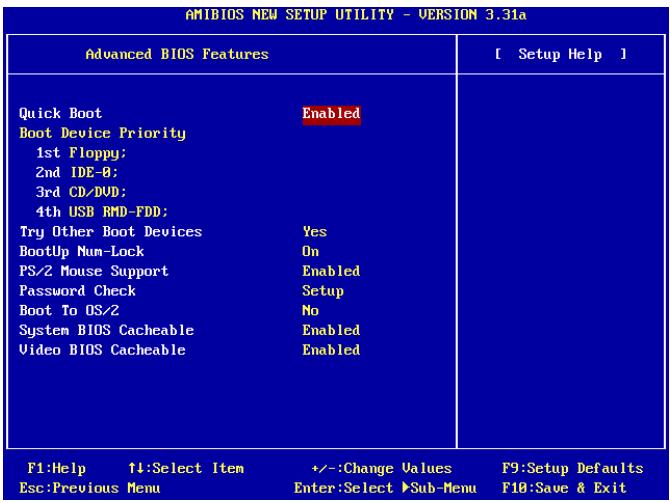Select the Boot To OS/2 option

[69, 311]
